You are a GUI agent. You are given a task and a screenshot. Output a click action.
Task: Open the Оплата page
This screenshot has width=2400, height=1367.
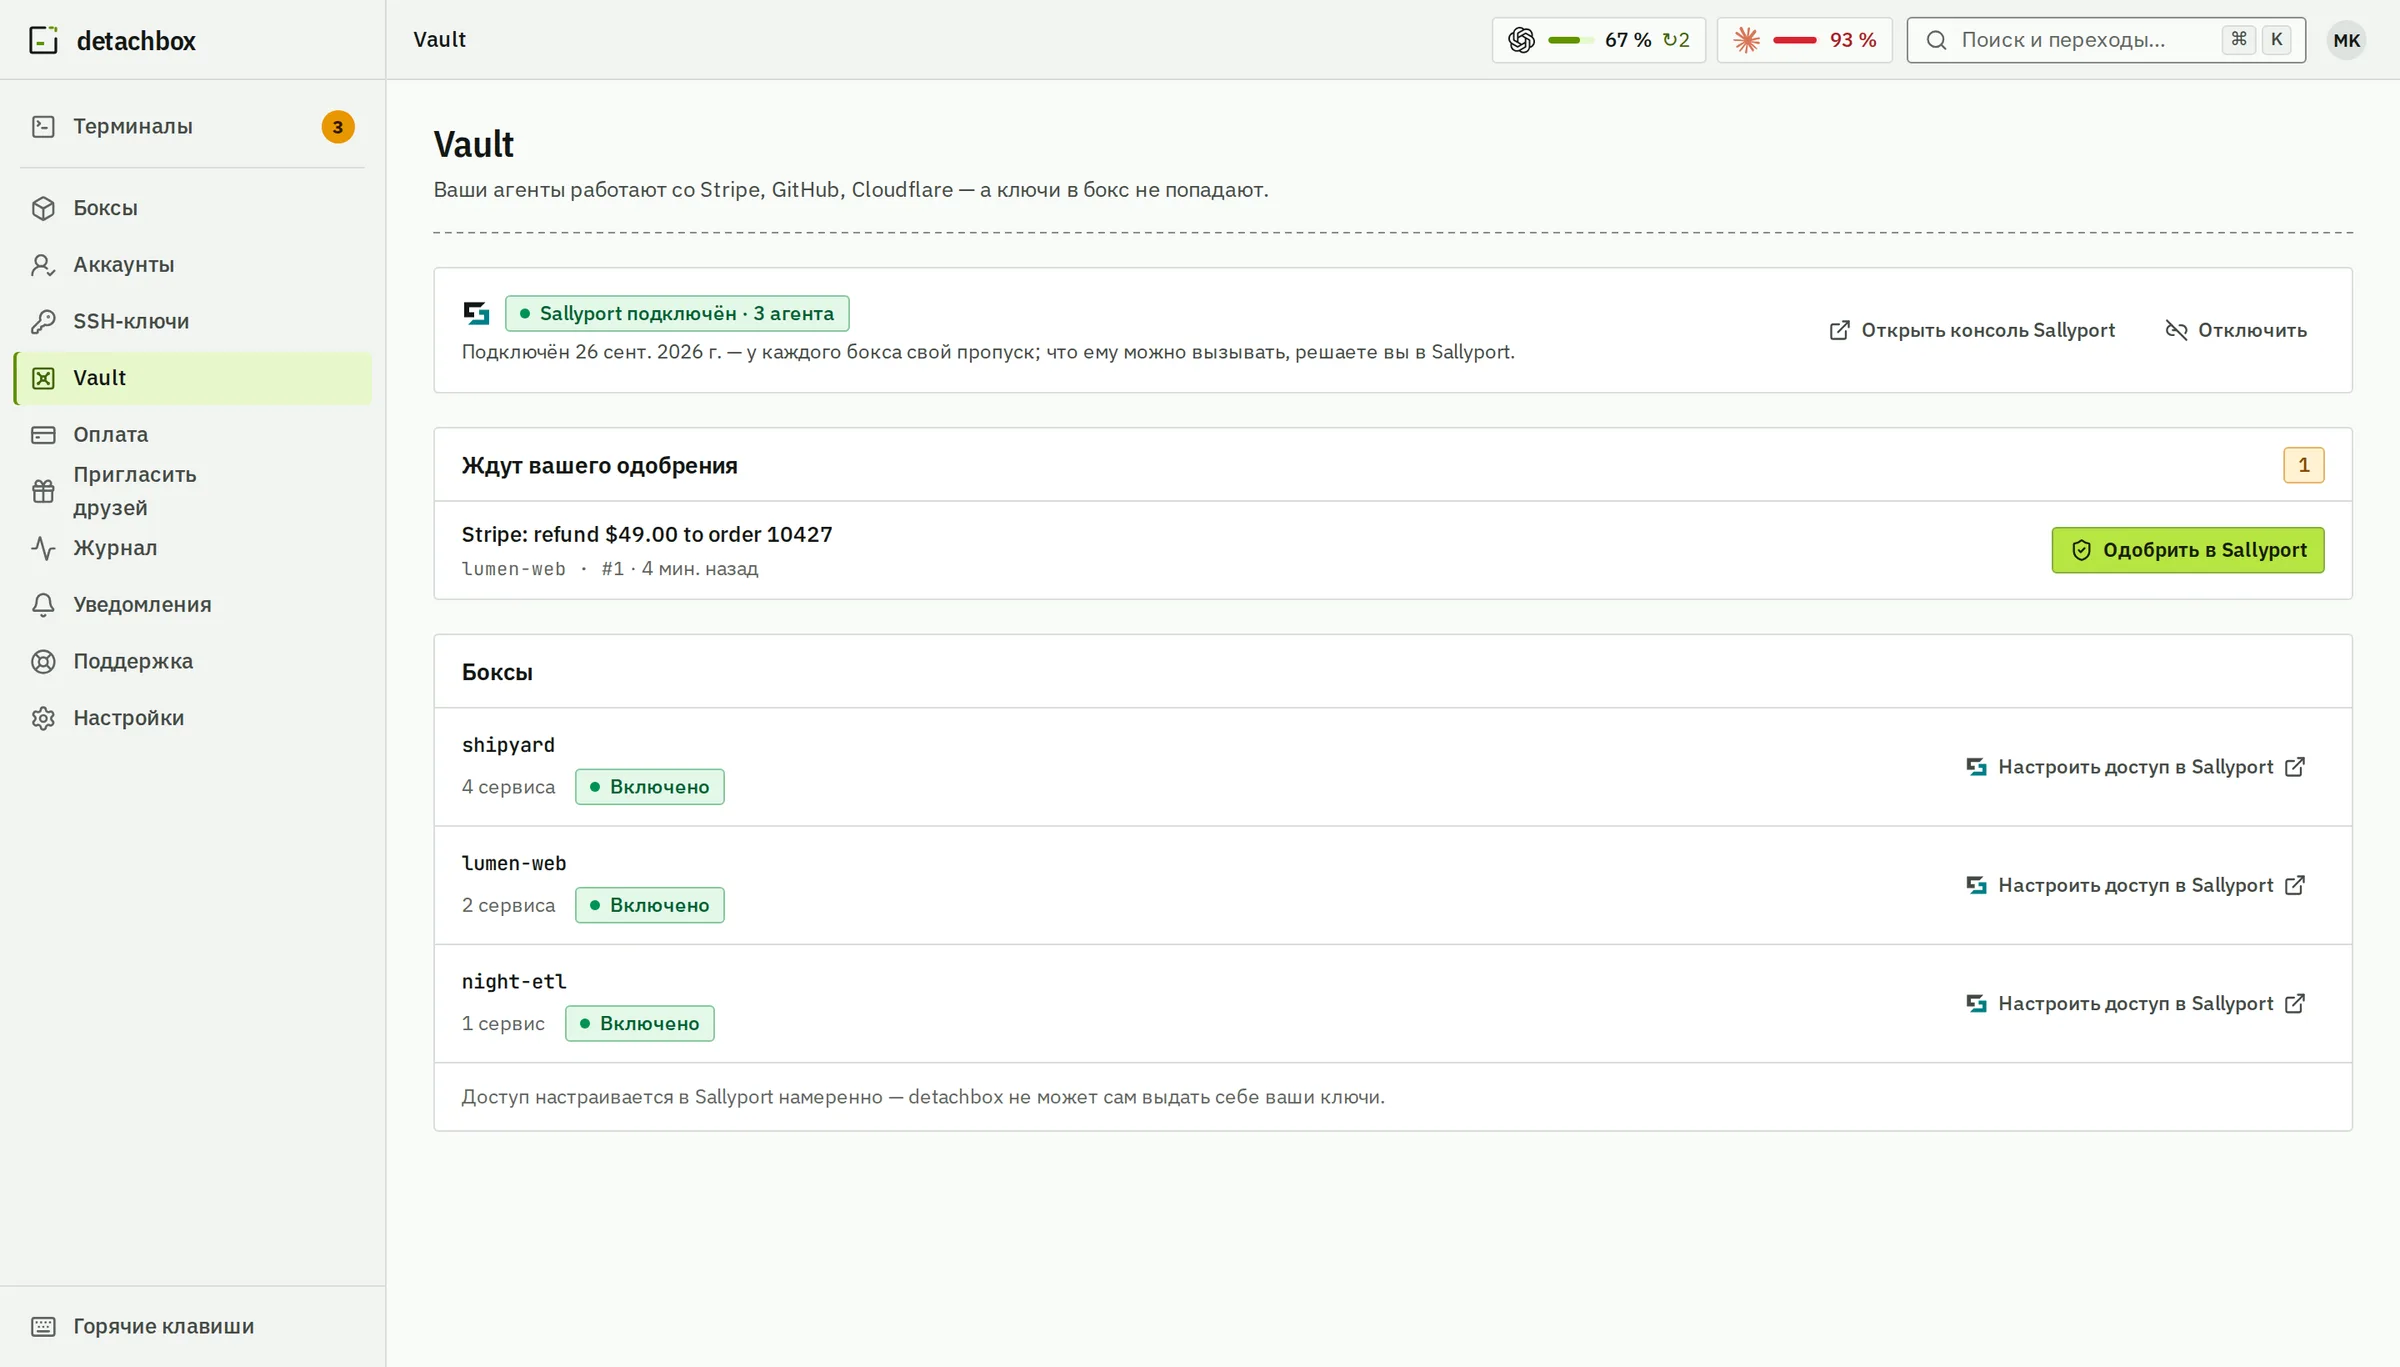click(192, 435)
